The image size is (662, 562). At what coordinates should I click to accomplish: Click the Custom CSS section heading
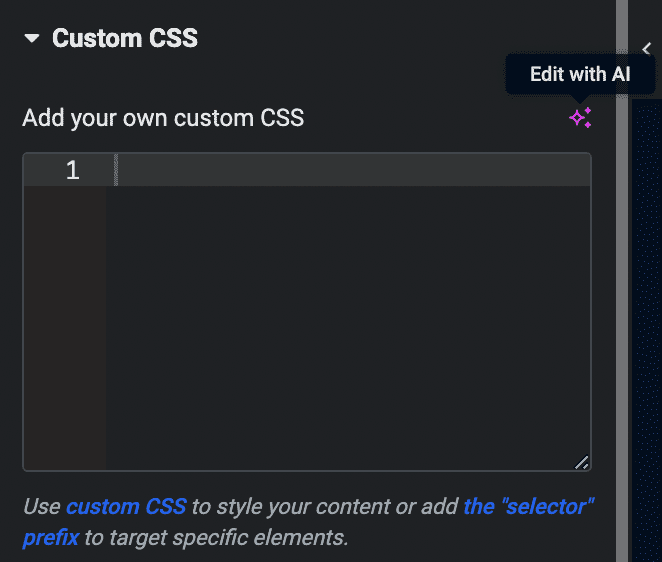[125, 39]
